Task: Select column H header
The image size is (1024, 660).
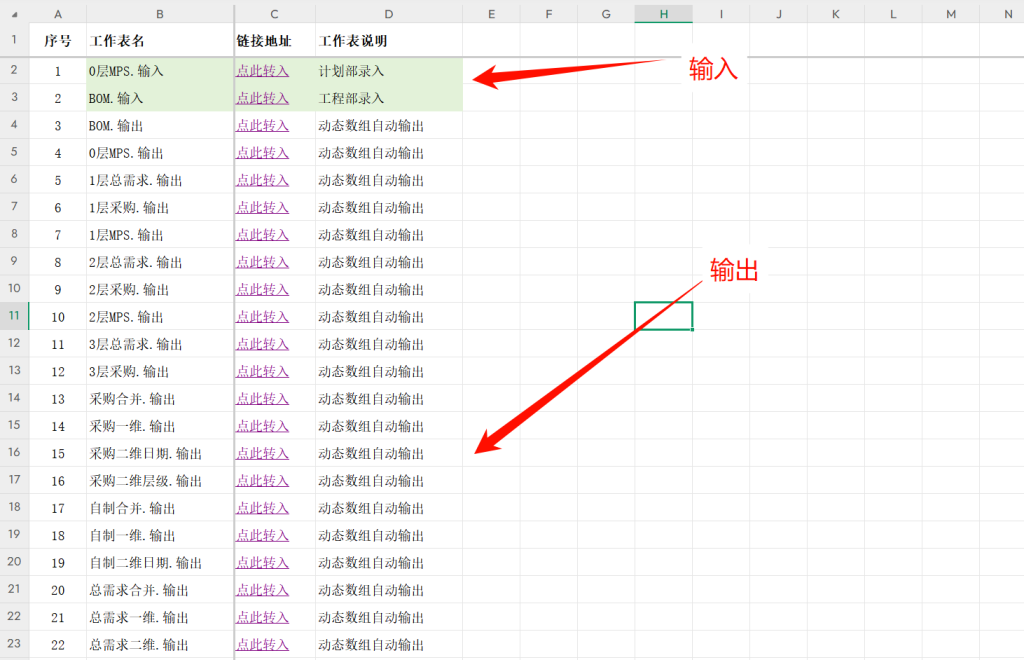Action: (664, 14)
